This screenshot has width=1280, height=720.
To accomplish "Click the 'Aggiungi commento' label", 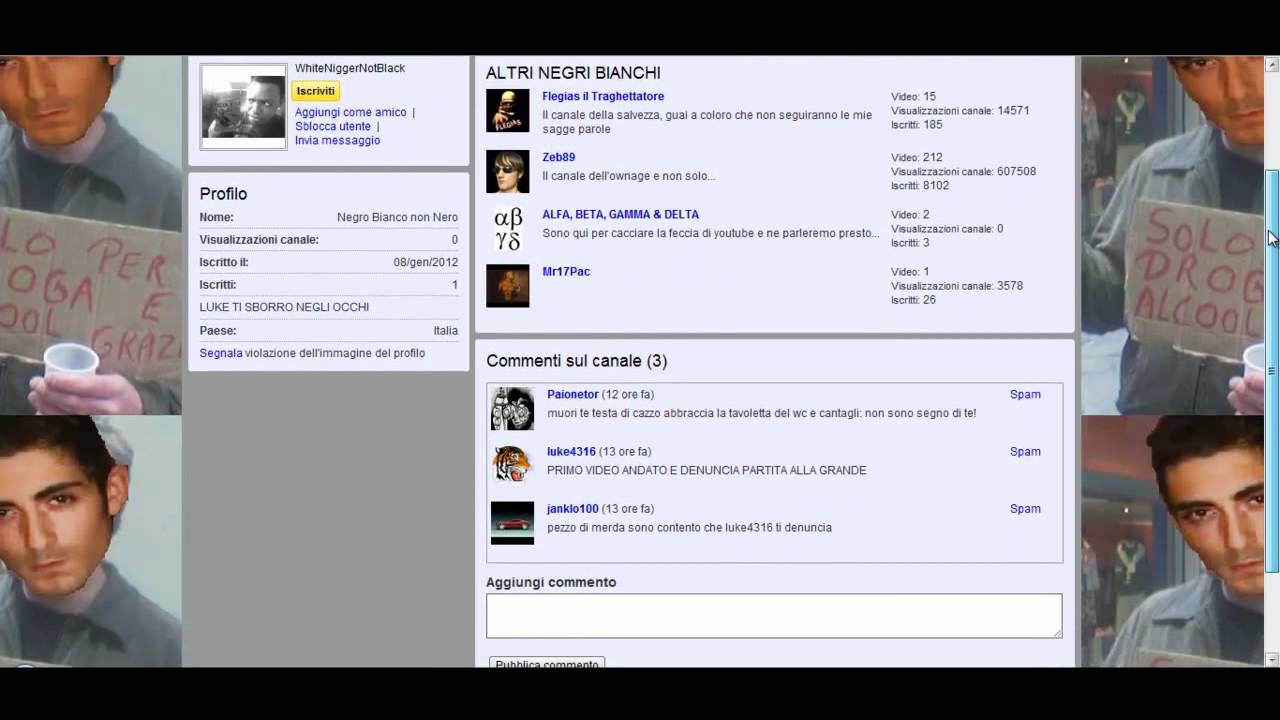I will (551, 583).
